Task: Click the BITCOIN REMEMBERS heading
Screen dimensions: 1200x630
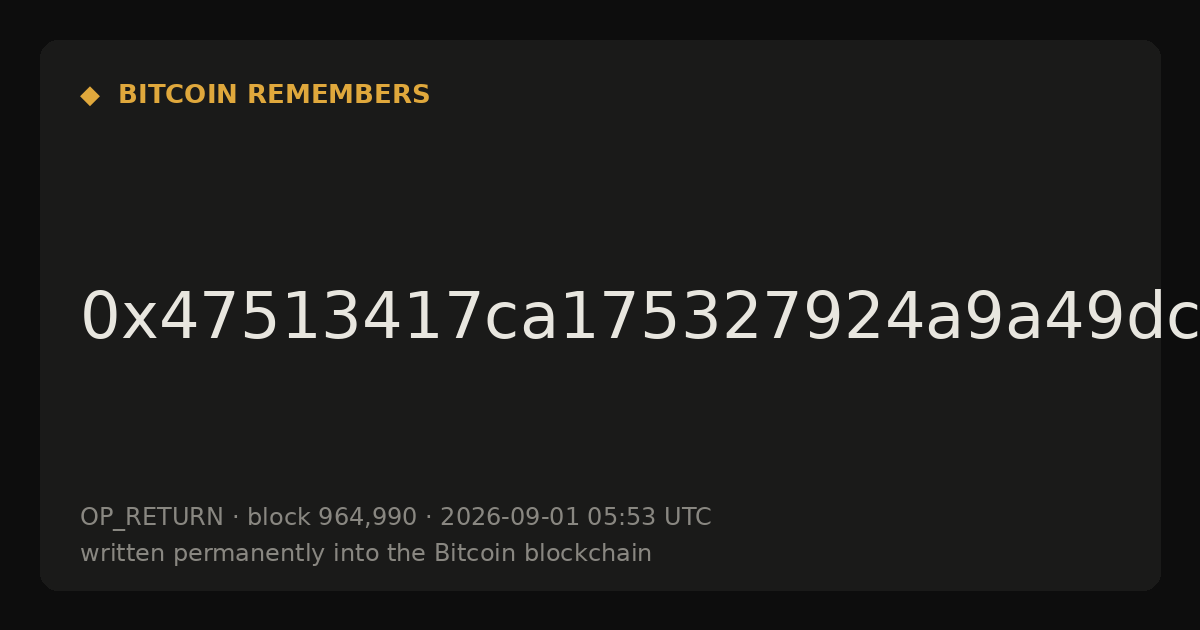Action: click(274, 95)
